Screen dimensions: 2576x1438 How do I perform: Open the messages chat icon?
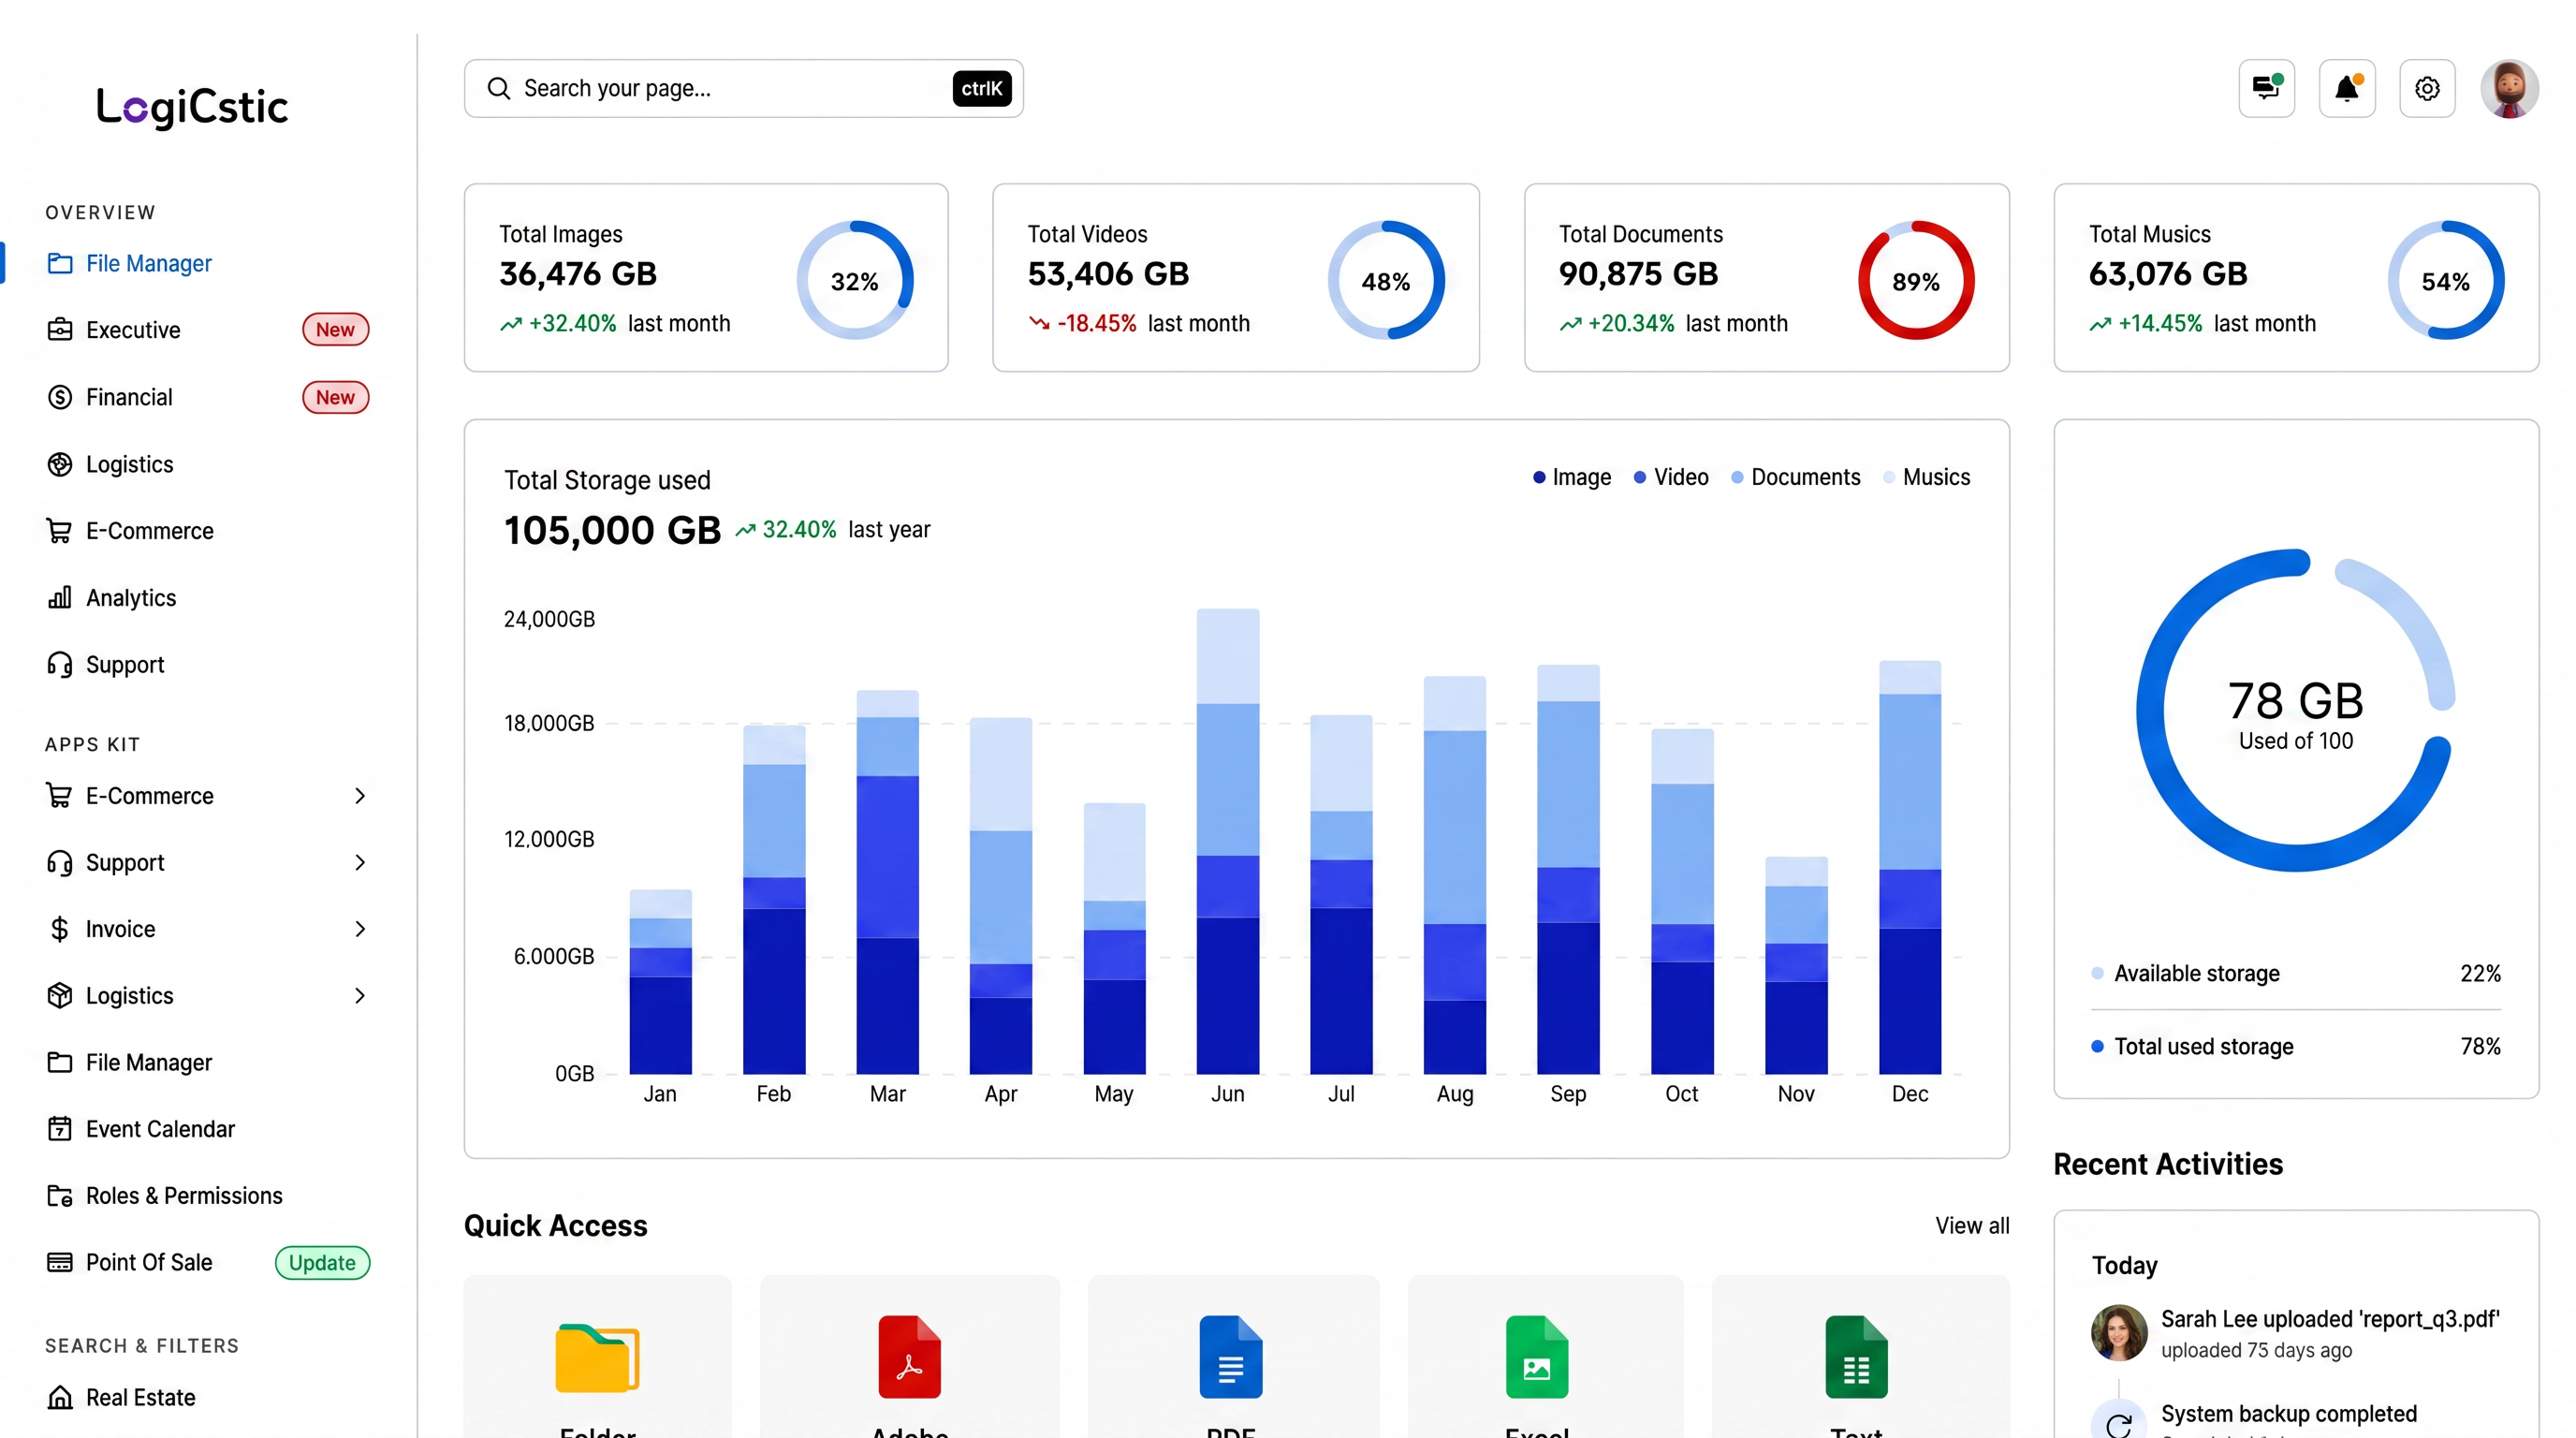(x=2266, y=88)
